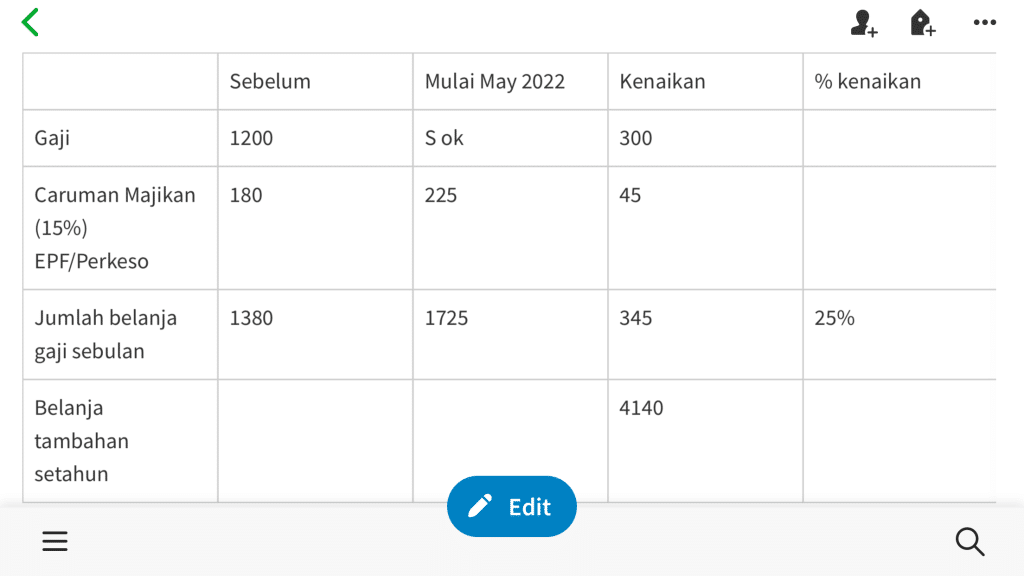This screenshot has width=1024, height=576.
Task: Go back with the green arrow
Action: click(x=30, y=22)
